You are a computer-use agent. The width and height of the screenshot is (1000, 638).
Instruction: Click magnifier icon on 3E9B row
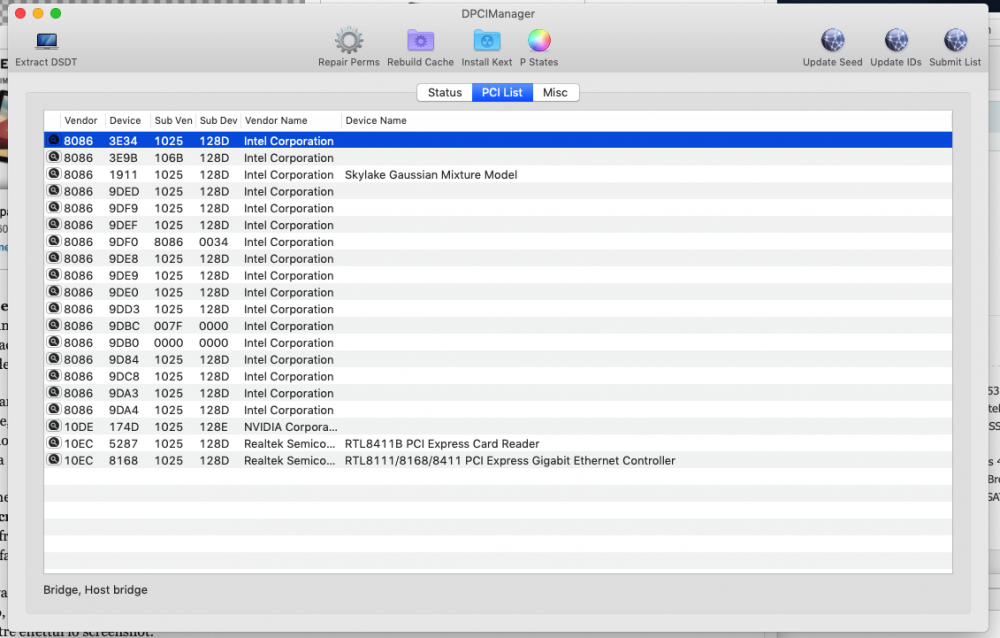(x=54, y=157)
